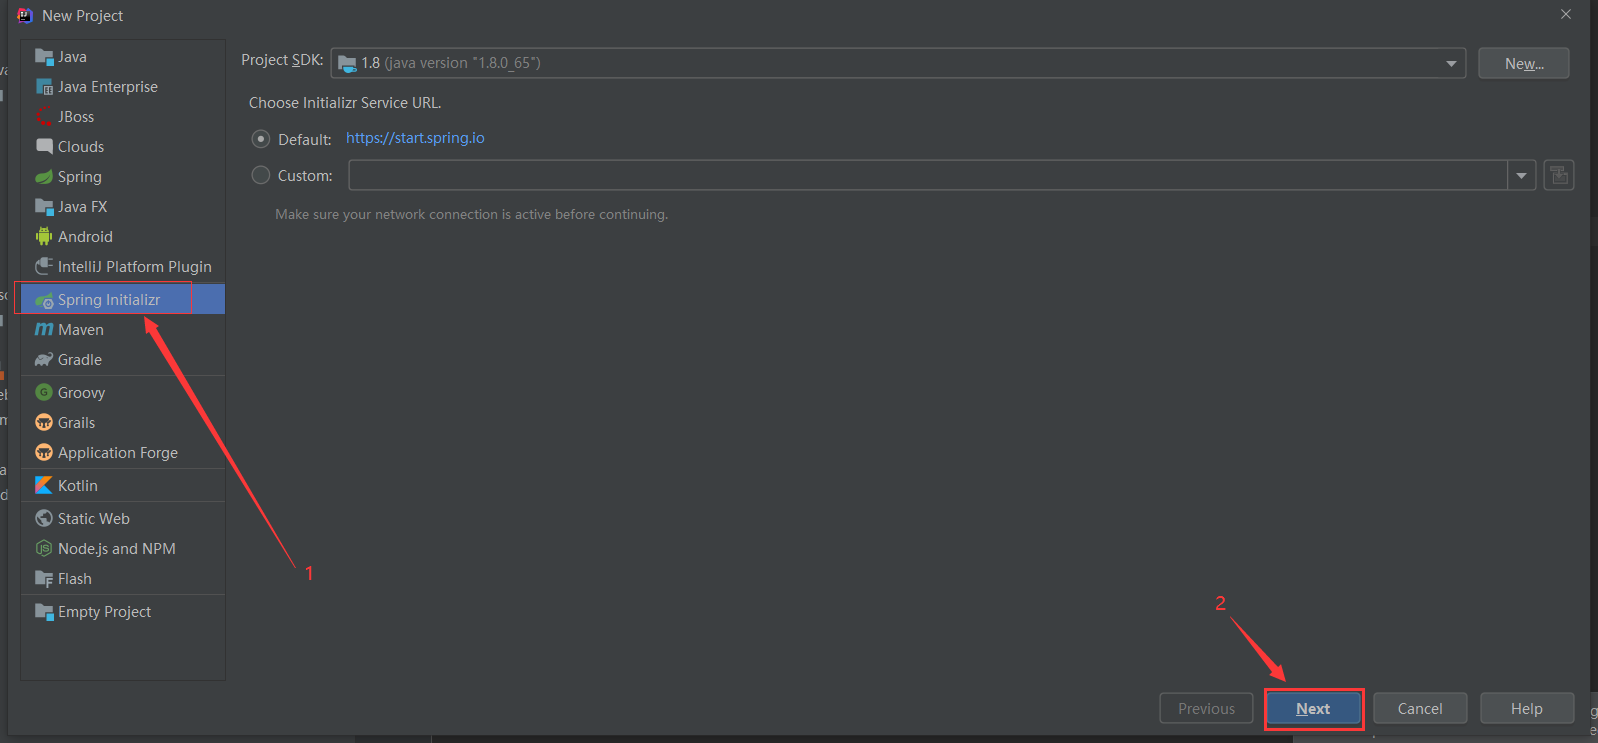Click the IntelliJ logo in title bar

(x=25, y=15)
